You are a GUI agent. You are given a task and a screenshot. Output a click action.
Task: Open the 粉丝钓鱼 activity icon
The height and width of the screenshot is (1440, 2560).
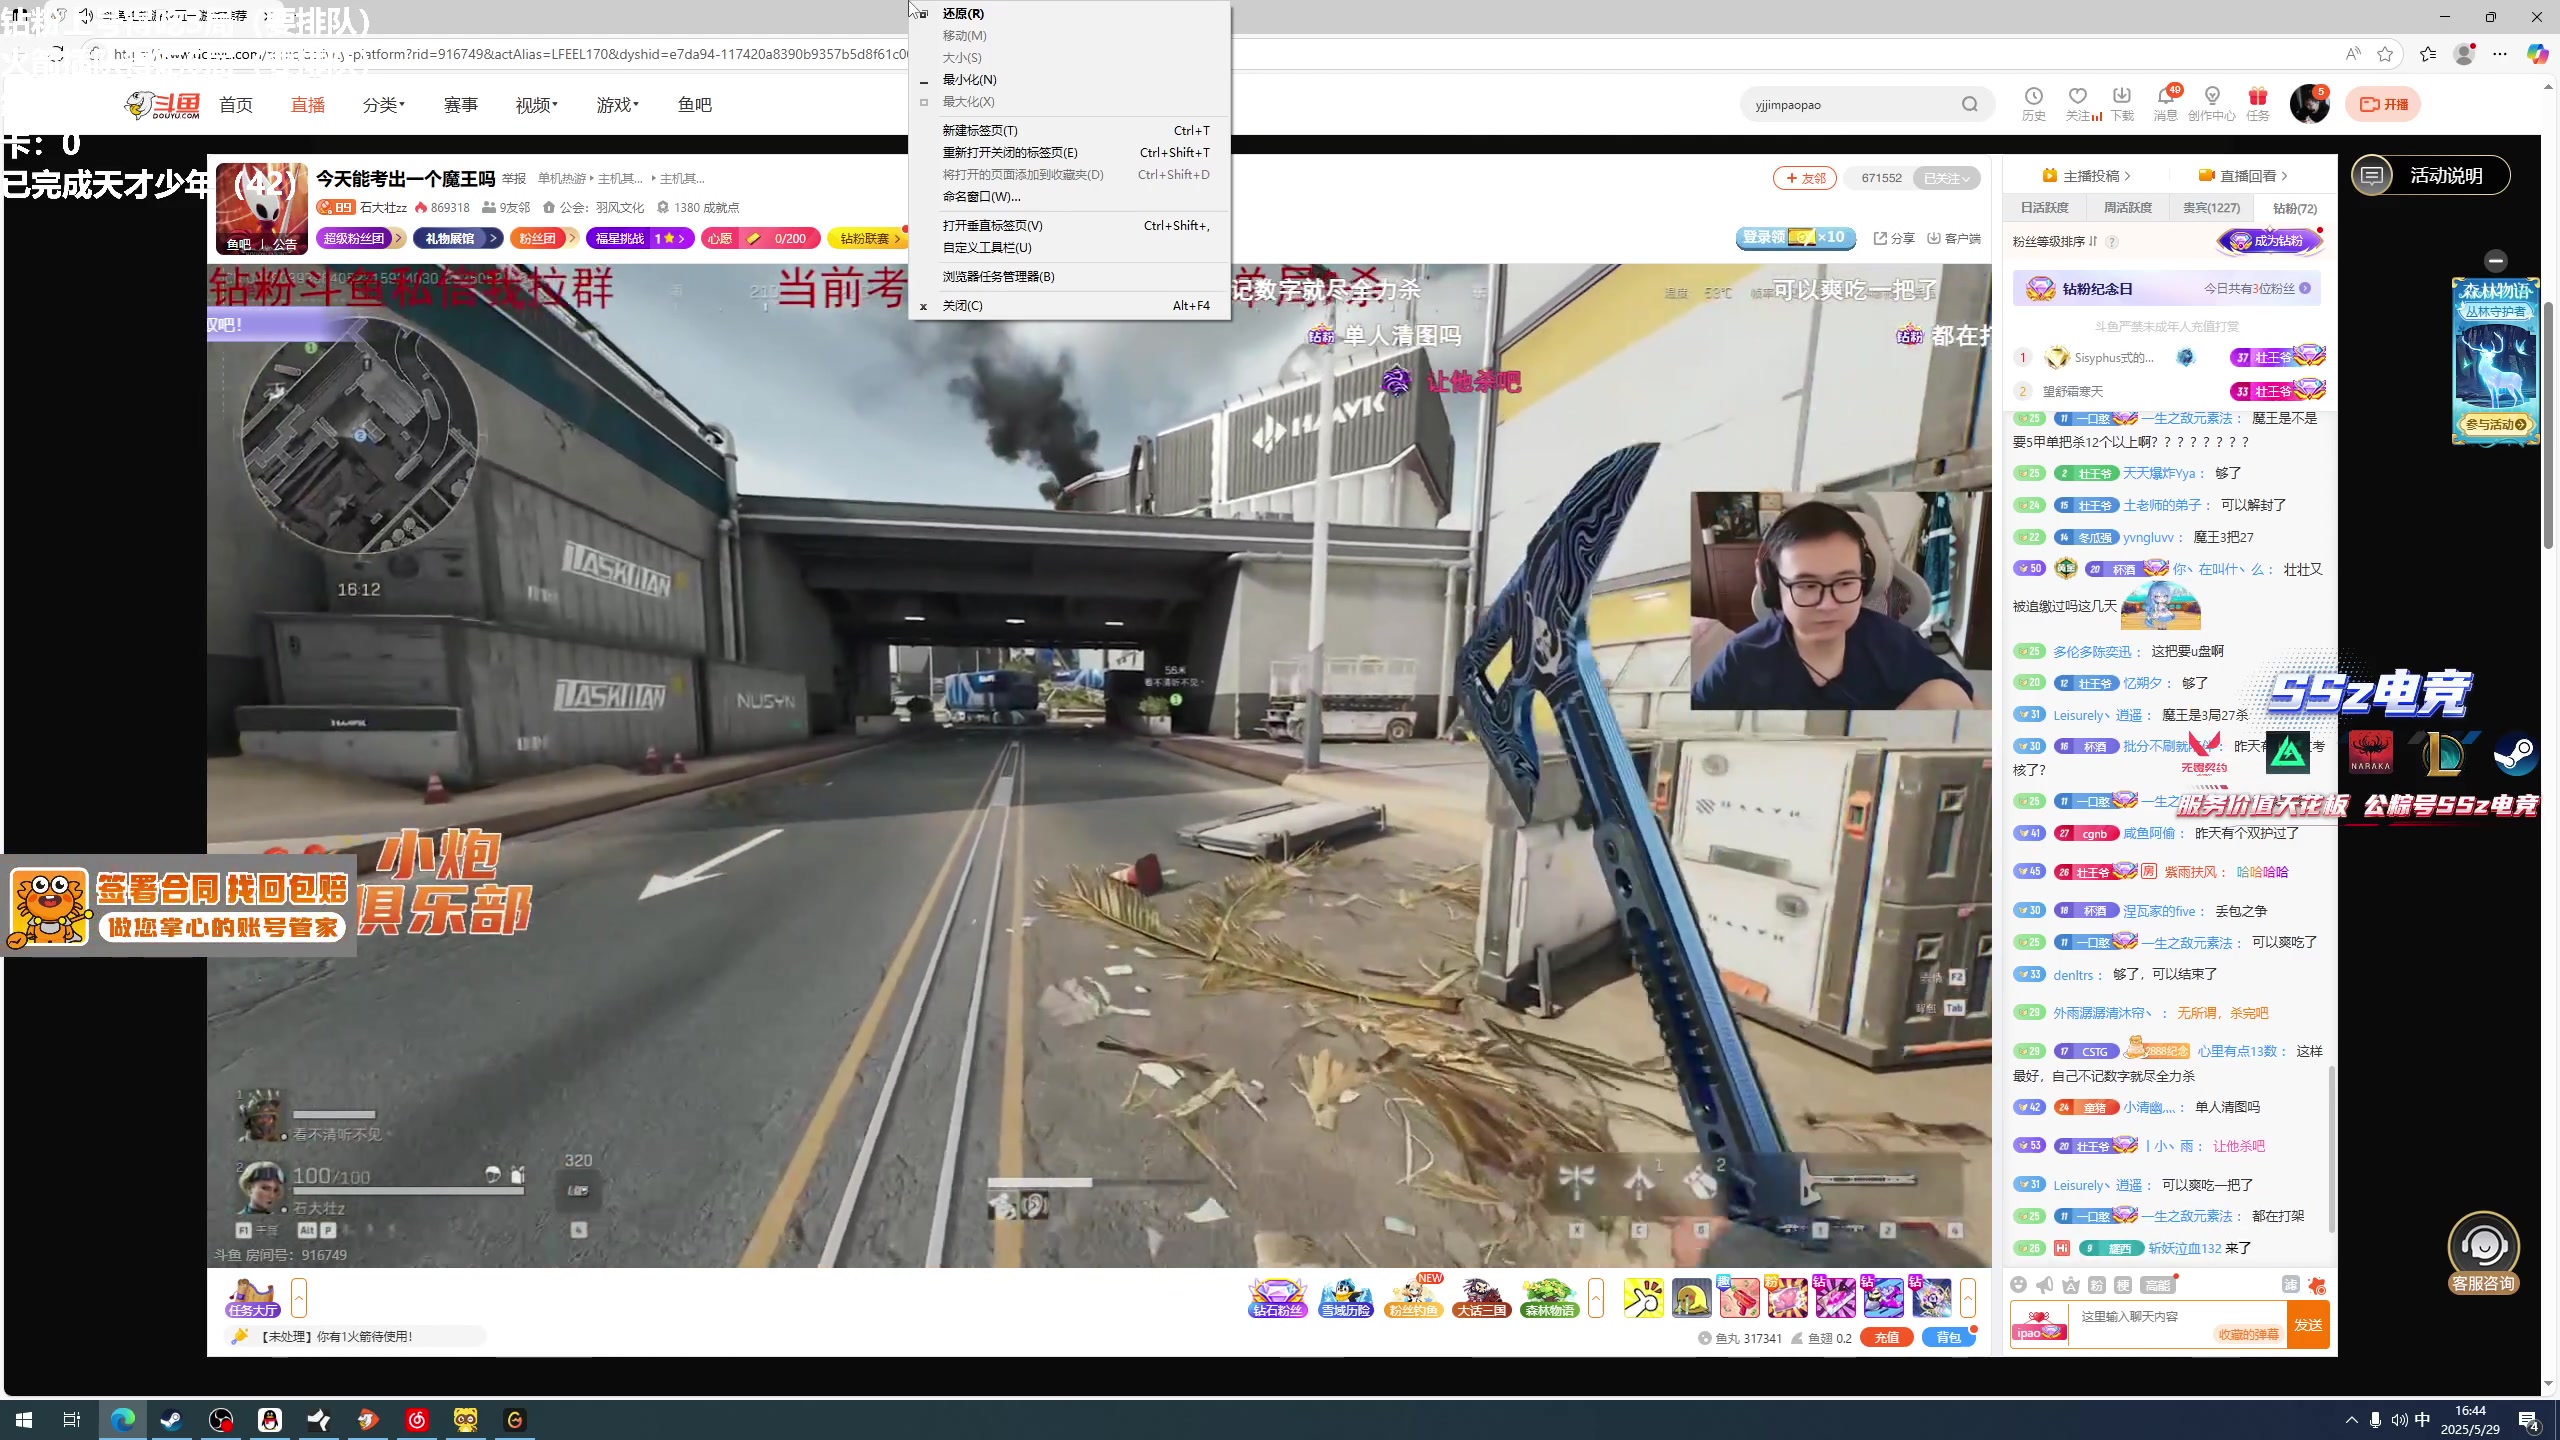[x=1414, y=1298]
